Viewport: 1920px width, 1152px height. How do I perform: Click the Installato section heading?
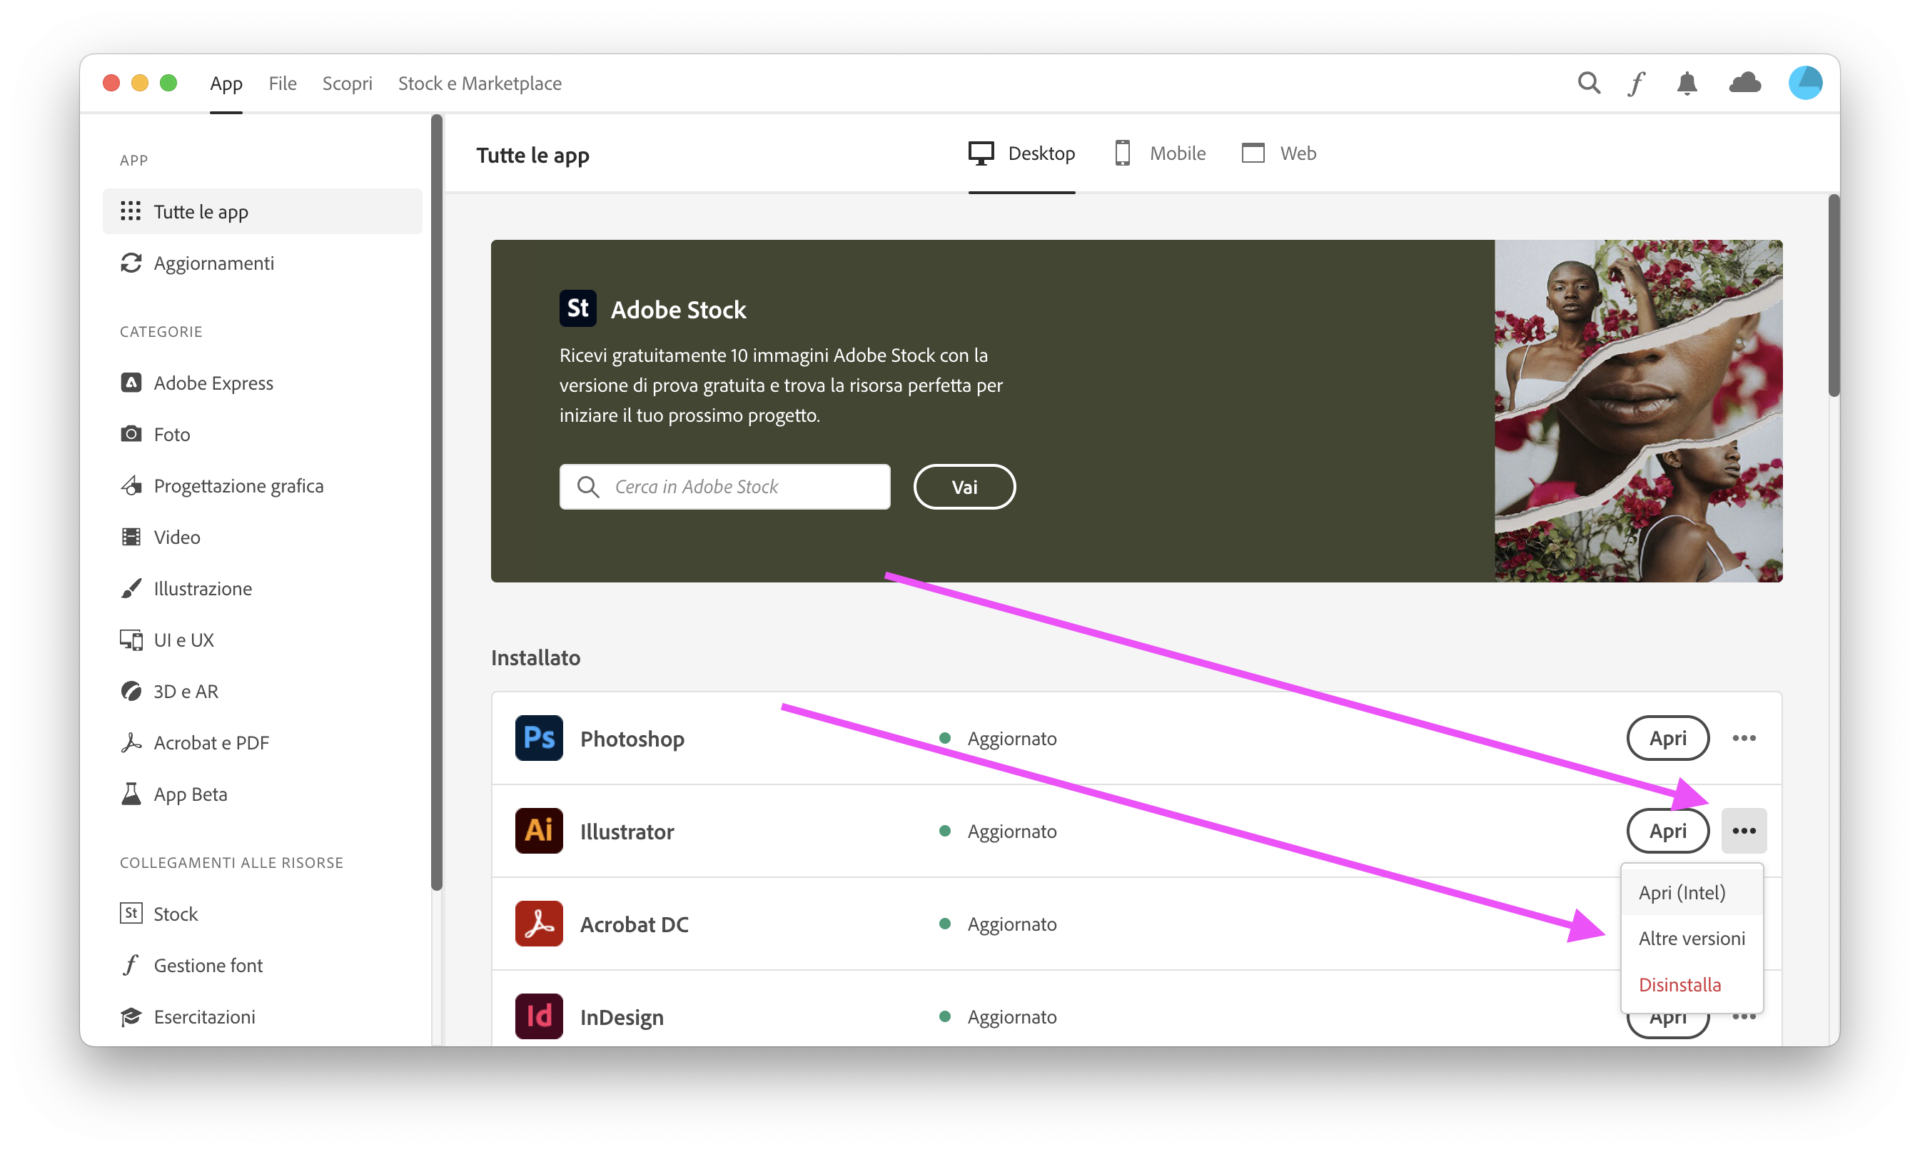click(535, 657)
